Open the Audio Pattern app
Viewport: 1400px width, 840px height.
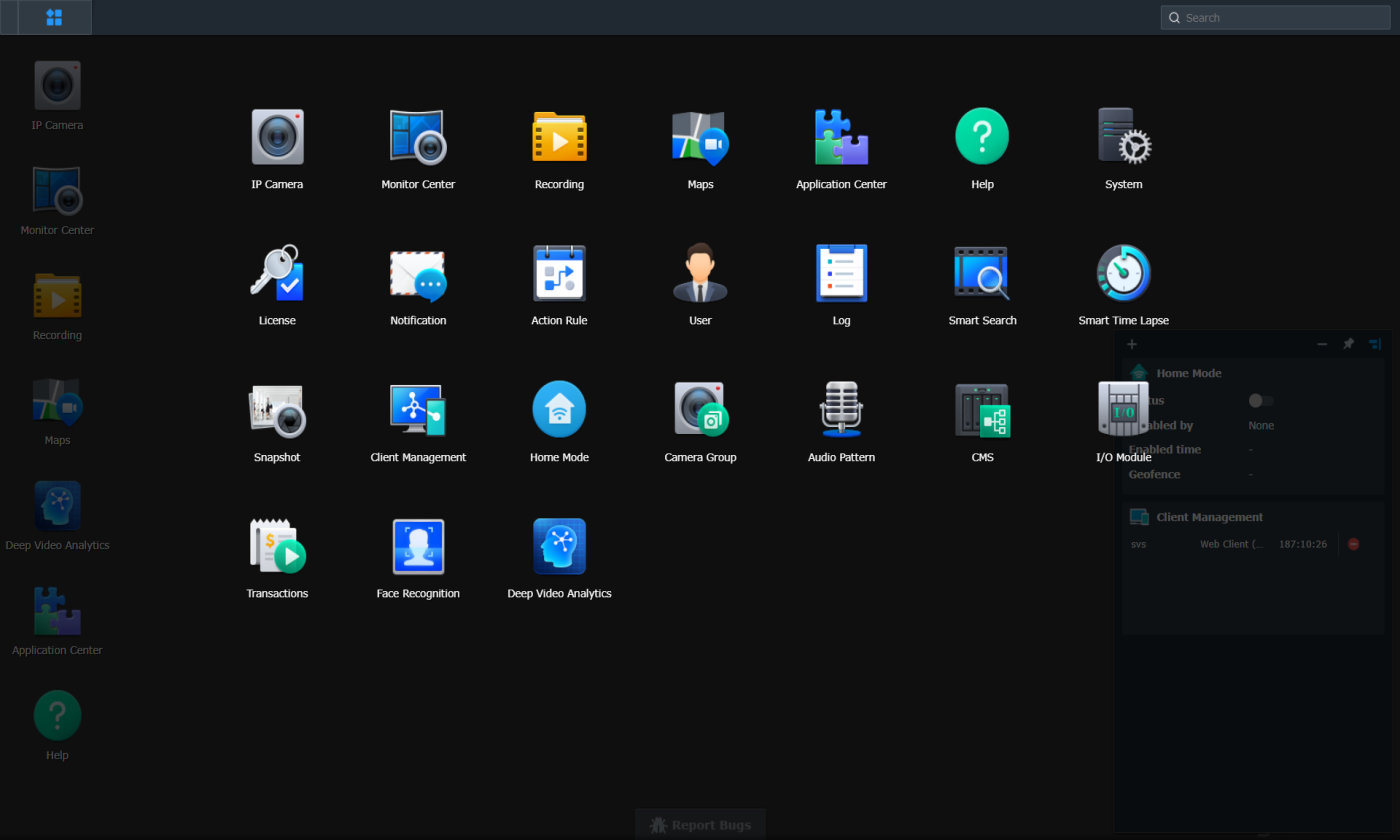click(x=841, y=408)
